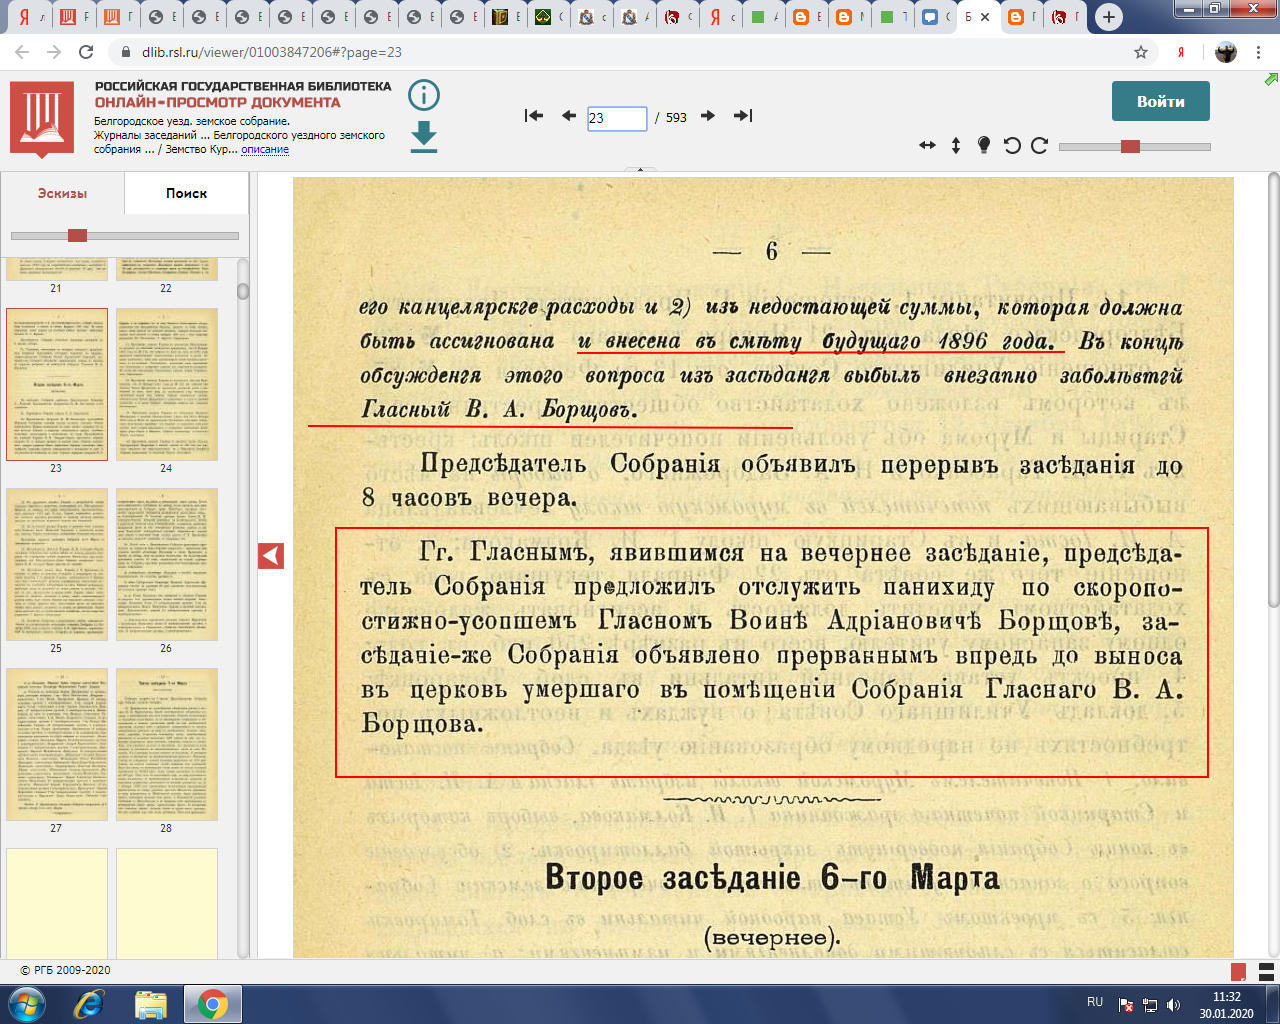
Task: Open the network tray icon
Action: (x=1150, y=1005)
